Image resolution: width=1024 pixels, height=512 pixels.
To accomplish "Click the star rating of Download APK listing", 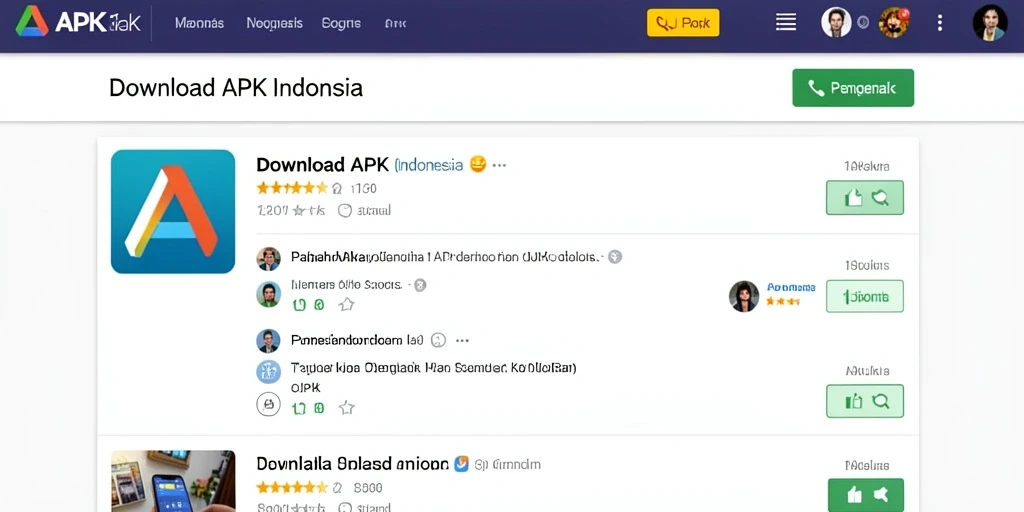I will (292, 189).
